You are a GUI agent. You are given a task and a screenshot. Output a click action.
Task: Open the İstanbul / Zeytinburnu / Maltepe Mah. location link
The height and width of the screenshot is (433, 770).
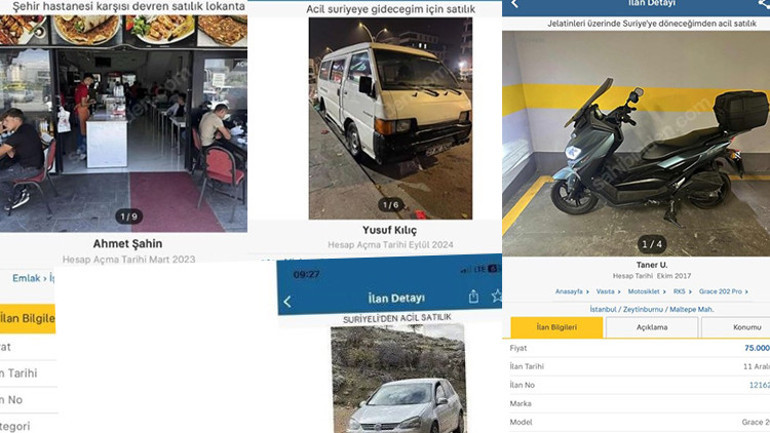tap(652, 309)
